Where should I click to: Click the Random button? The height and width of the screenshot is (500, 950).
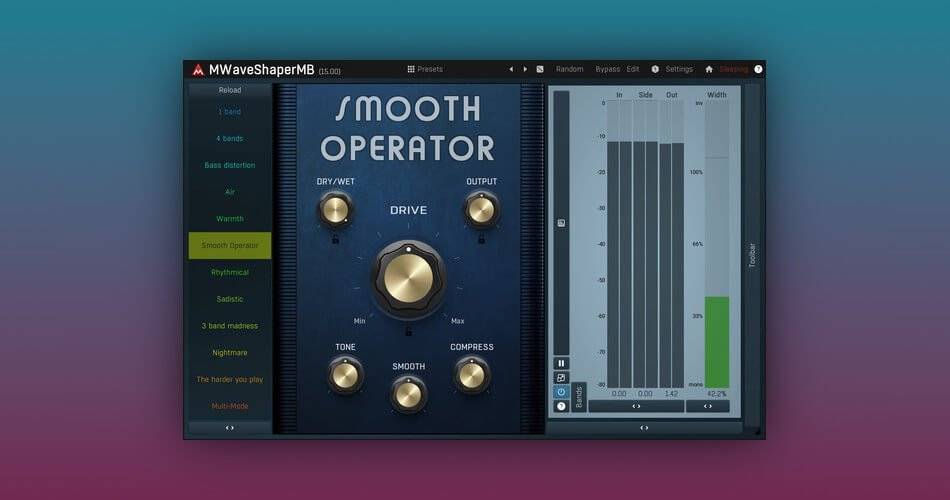click(570, 69)
